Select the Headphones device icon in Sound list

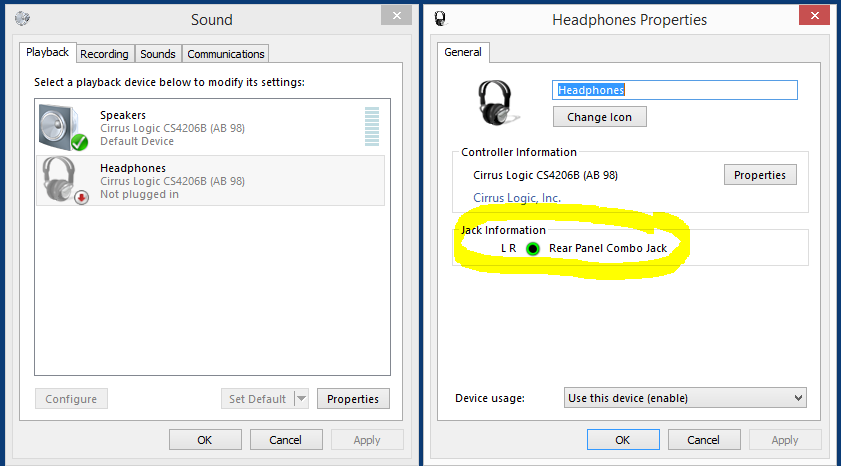(65, 180)
